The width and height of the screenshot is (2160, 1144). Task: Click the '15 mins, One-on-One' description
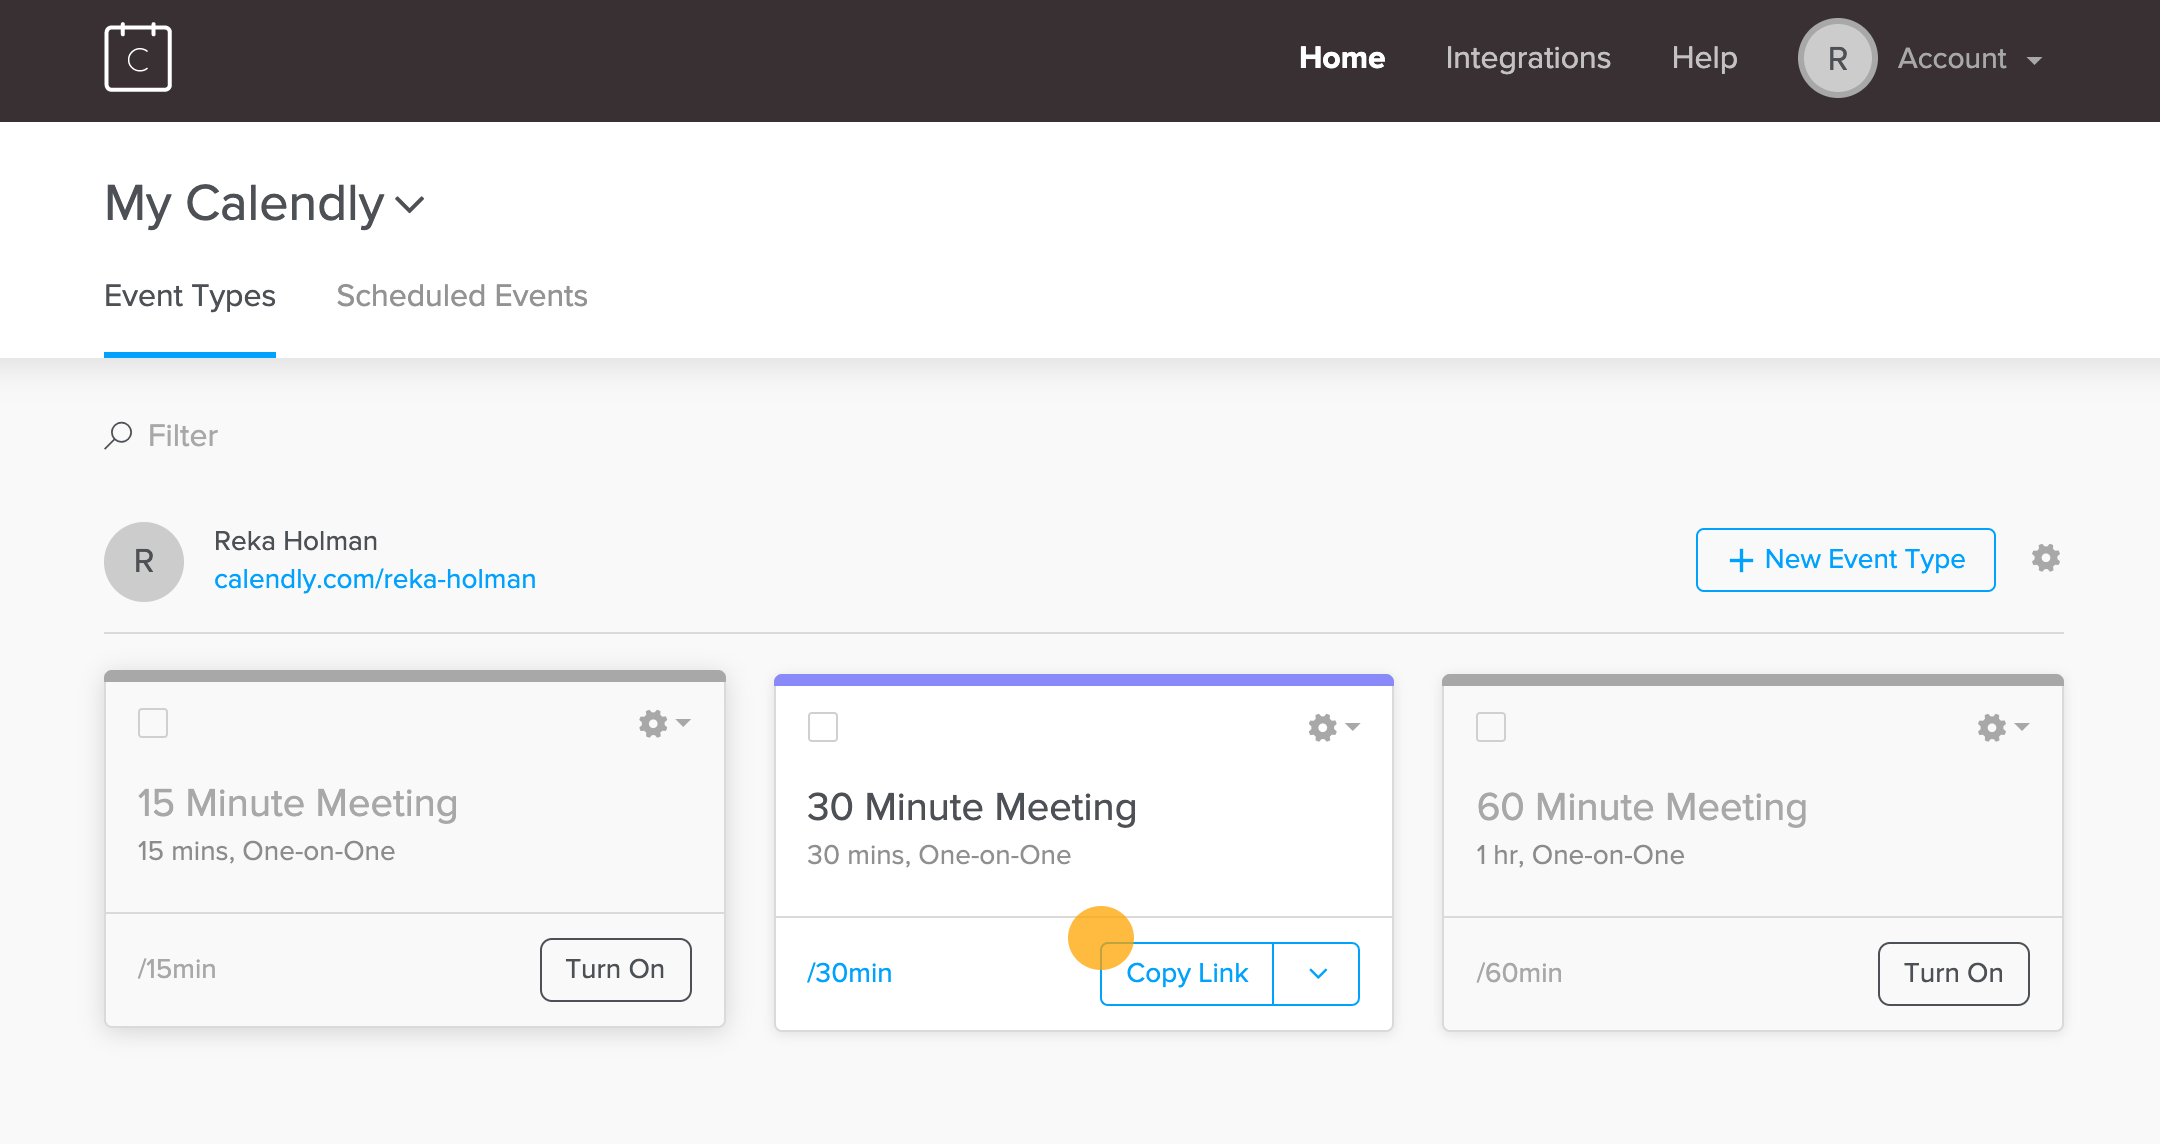point(266,851)
